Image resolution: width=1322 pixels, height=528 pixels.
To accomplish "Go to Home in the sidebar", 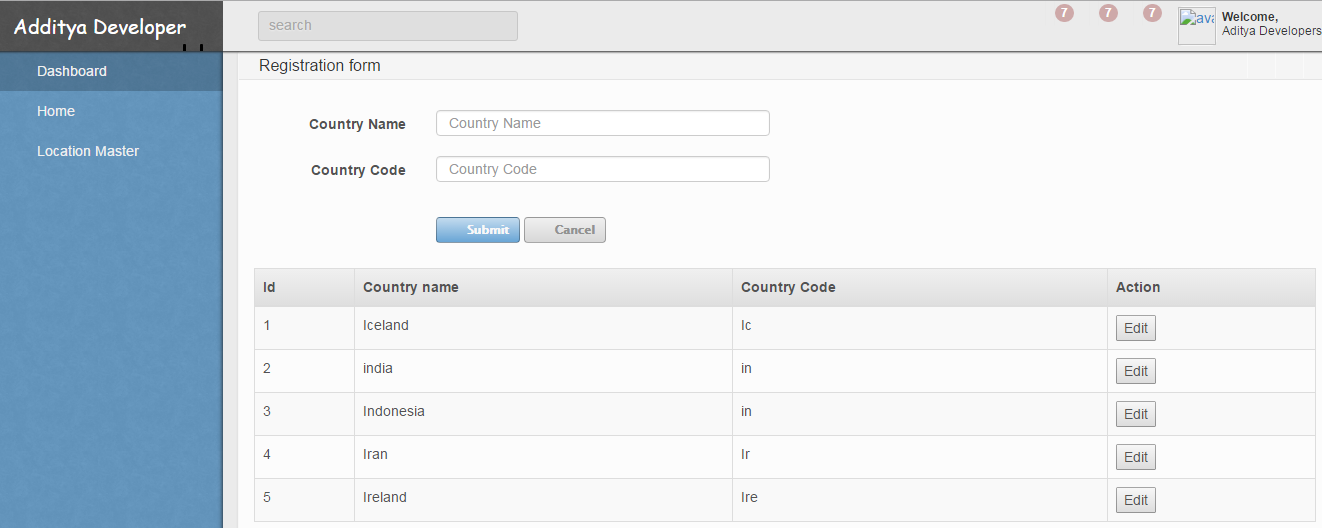I will [x=56, y=111].
